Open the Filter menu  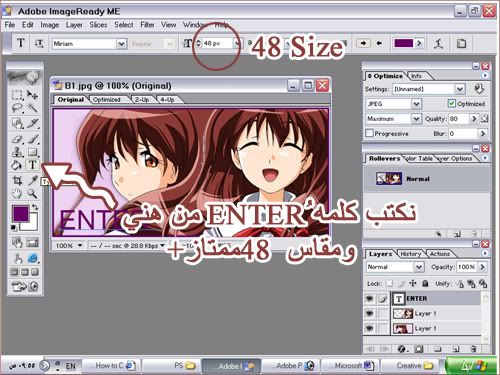(147, 25)
